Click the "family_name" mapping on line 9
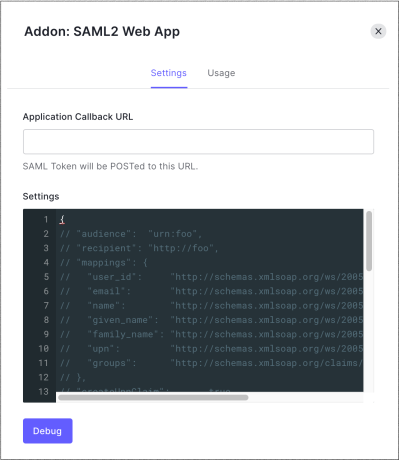The image size is (400, 460). click(x=212, y=334)
